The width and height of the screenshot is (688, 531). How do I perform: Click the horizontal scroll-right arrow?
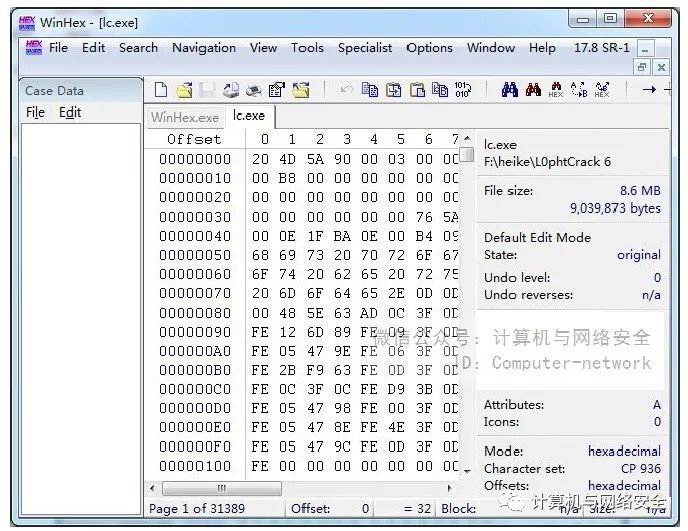coord(449,488)
